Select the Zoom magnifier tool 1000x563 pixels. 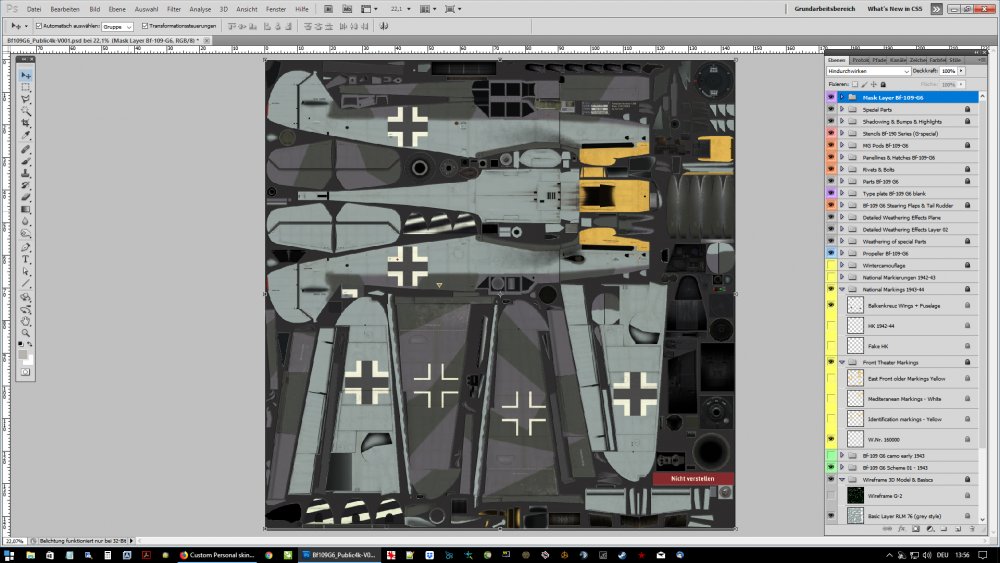tap(26, 333)
